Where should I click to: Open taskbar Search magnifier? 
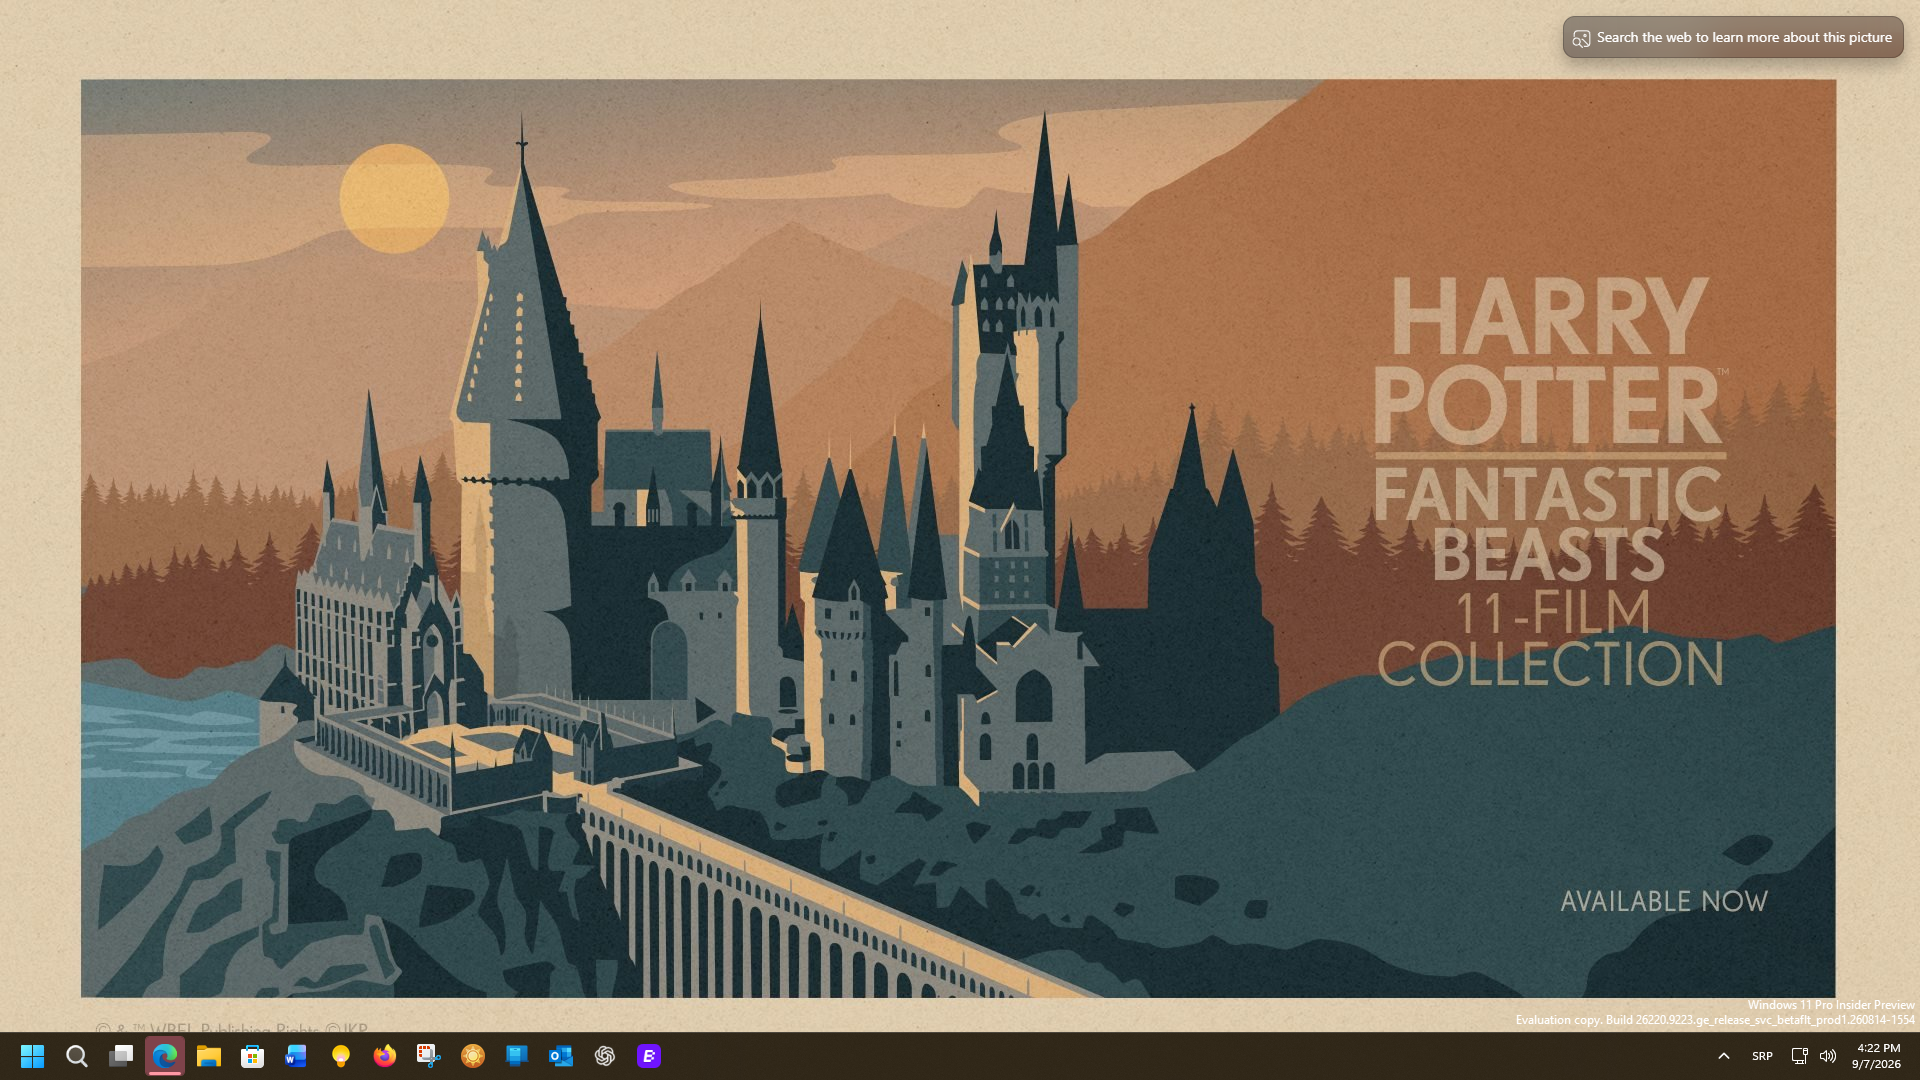tap(77, 1056)
